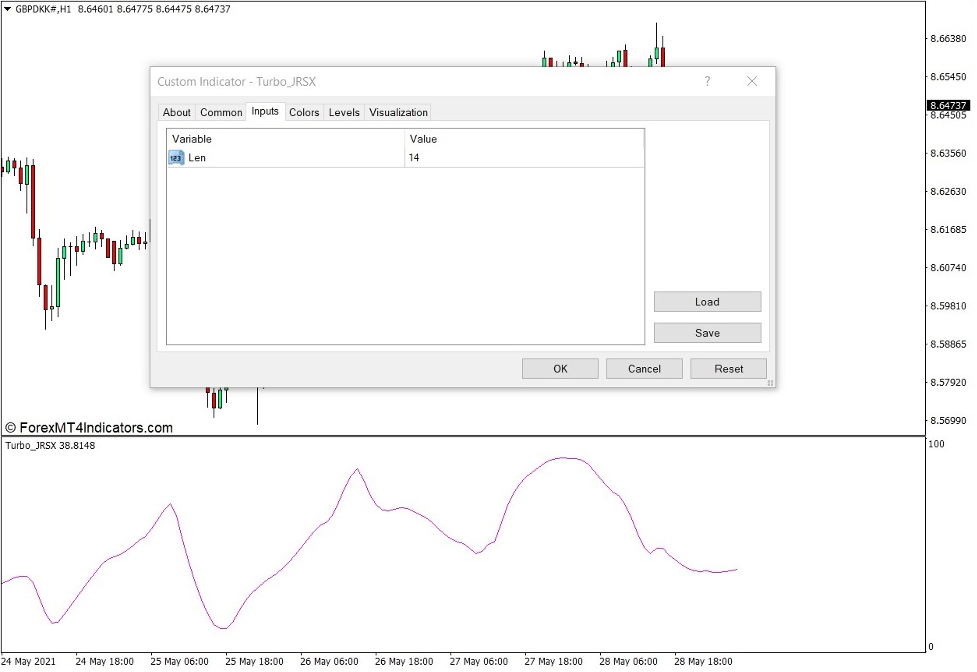Select the Inputs tab
This screenshot has width=977, height=672.
[265, 112]
